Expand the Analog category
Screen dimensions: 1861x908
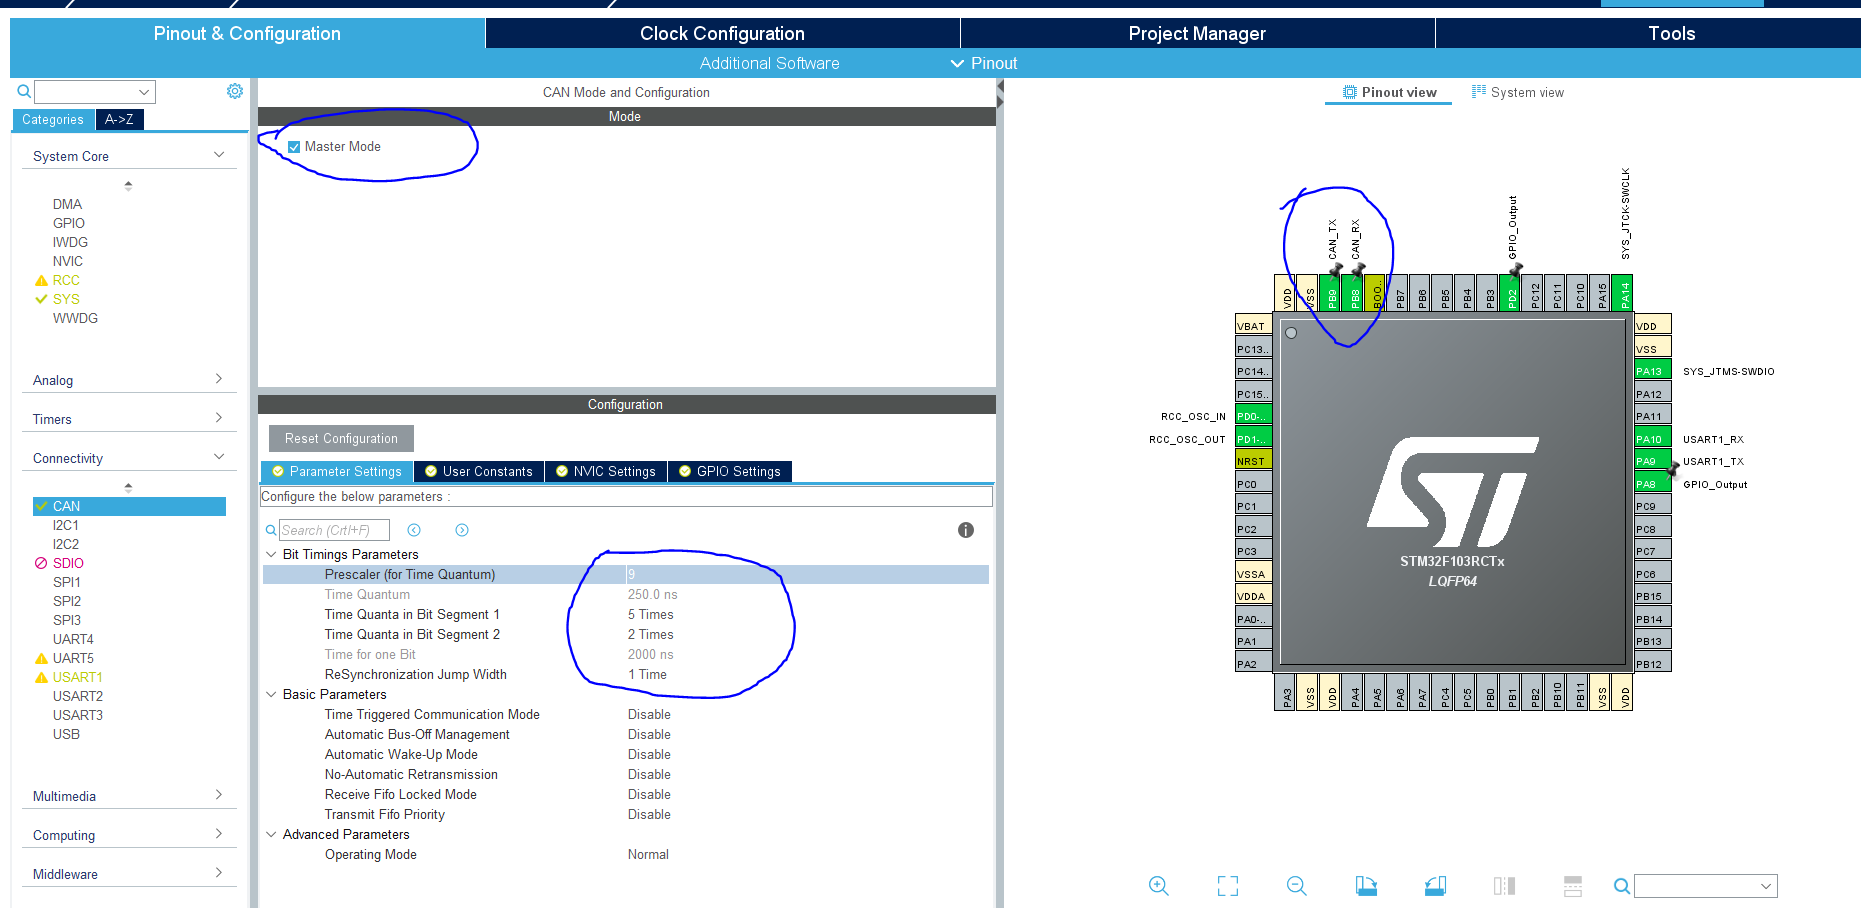click(x=219, y=379)
